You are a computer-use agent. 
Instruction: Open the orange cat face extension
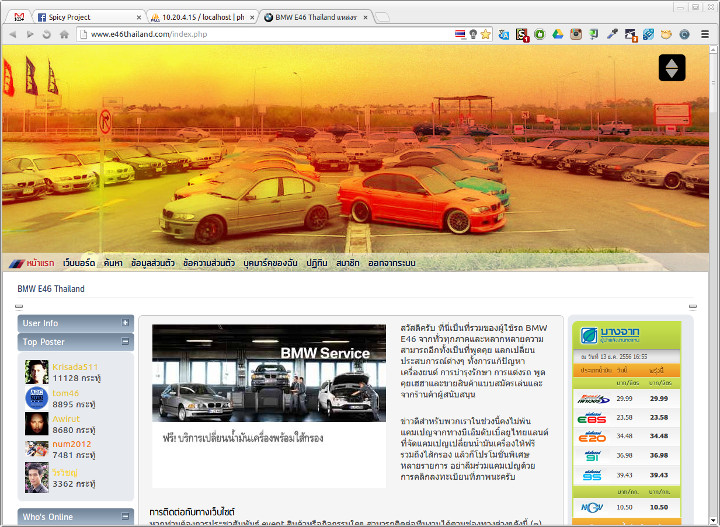pyautogui.click(x=666, y=34)
